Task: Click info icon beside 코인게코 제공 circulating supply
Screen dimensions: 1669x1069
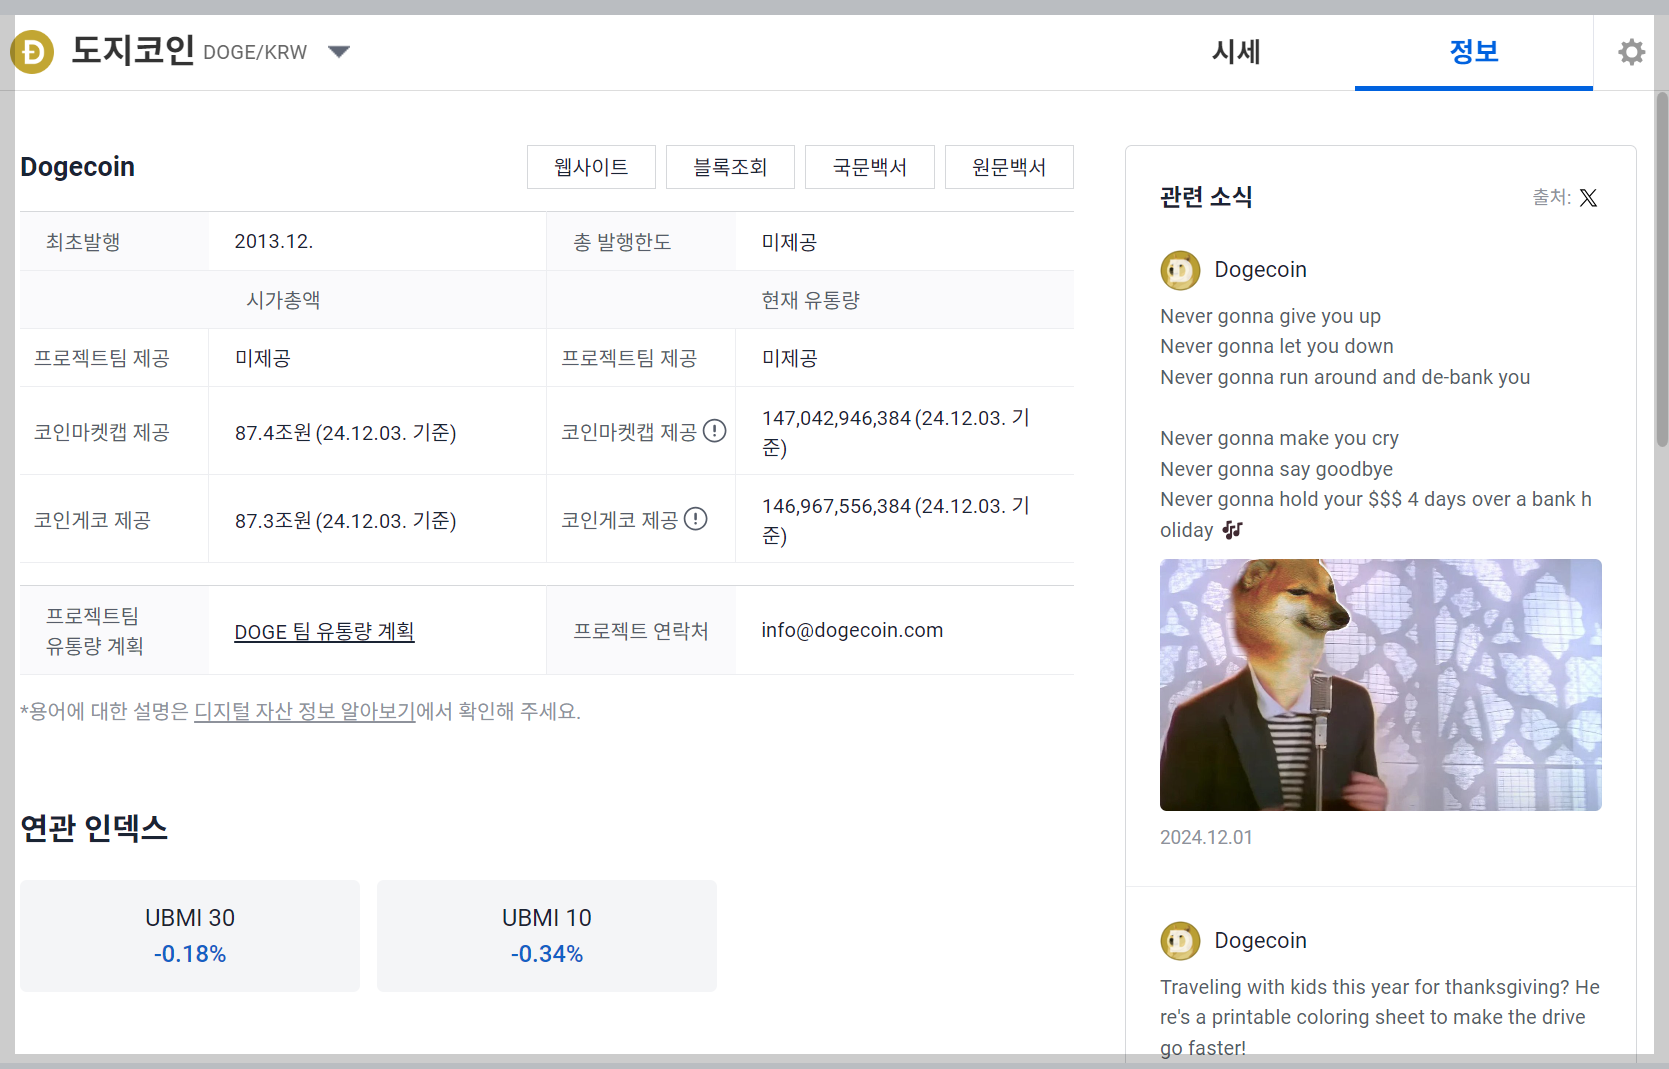Action: click(x=696, y=519)
